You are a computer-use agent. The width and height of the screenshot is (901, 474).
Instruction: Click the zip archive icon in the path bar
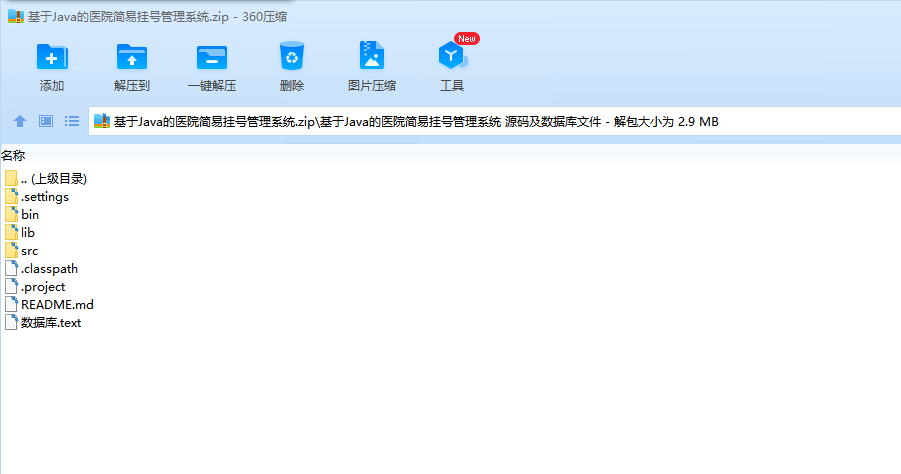click(x=102, y=121)
